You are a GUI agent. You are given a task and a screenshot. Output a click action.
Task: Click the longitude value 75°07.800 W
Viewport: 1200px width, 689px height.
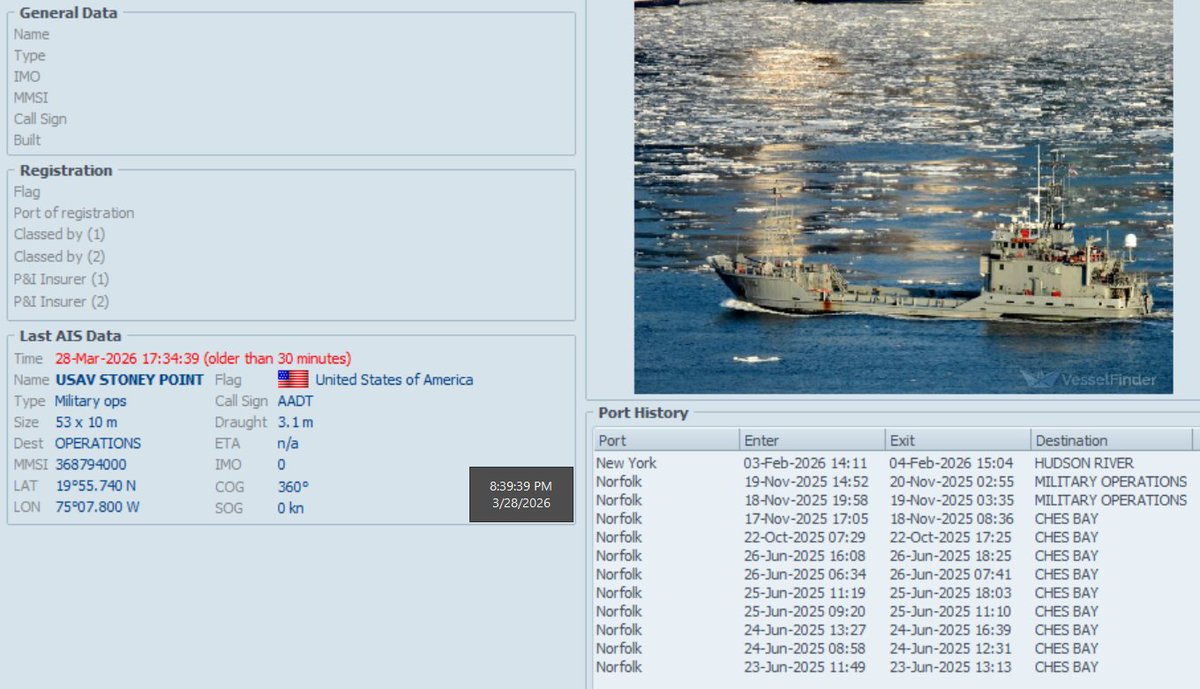point(98,507)
